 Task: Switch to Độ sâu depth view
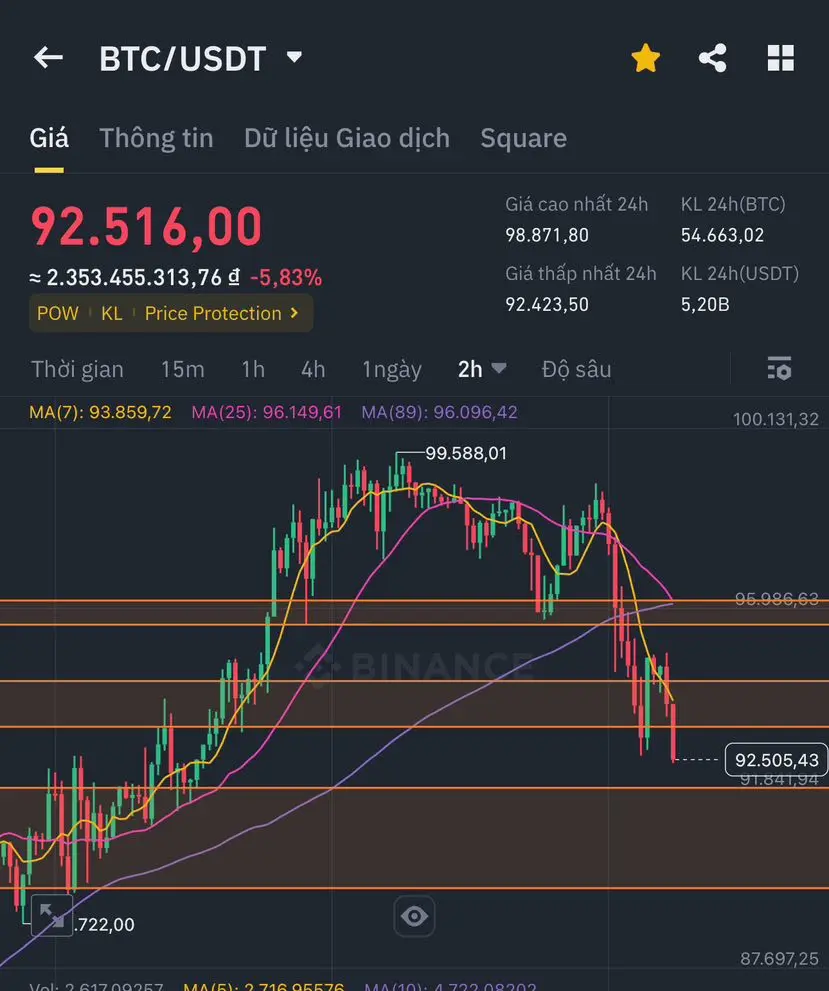[x=576, y=369]
